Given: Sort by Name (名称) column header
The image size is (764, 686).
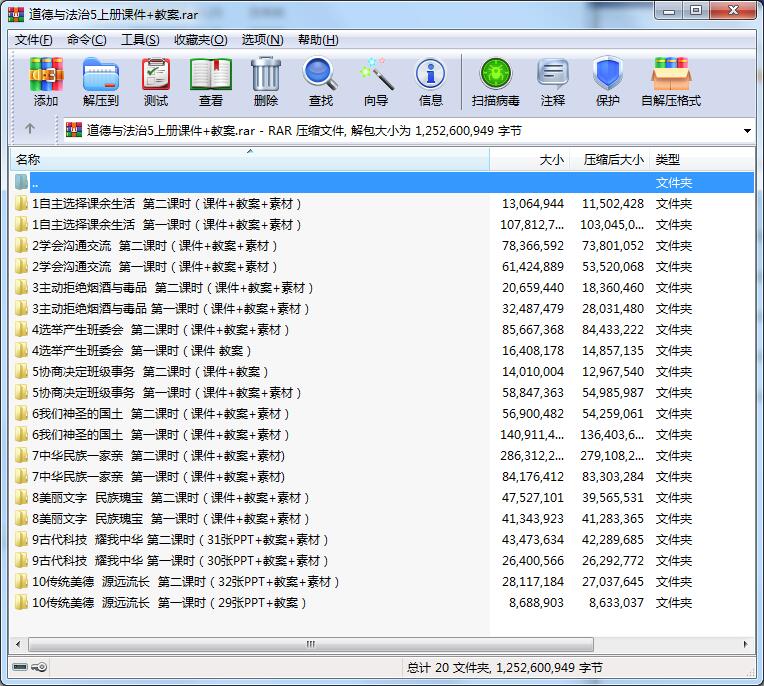Looking at the screenshot, I should (249, 159).
